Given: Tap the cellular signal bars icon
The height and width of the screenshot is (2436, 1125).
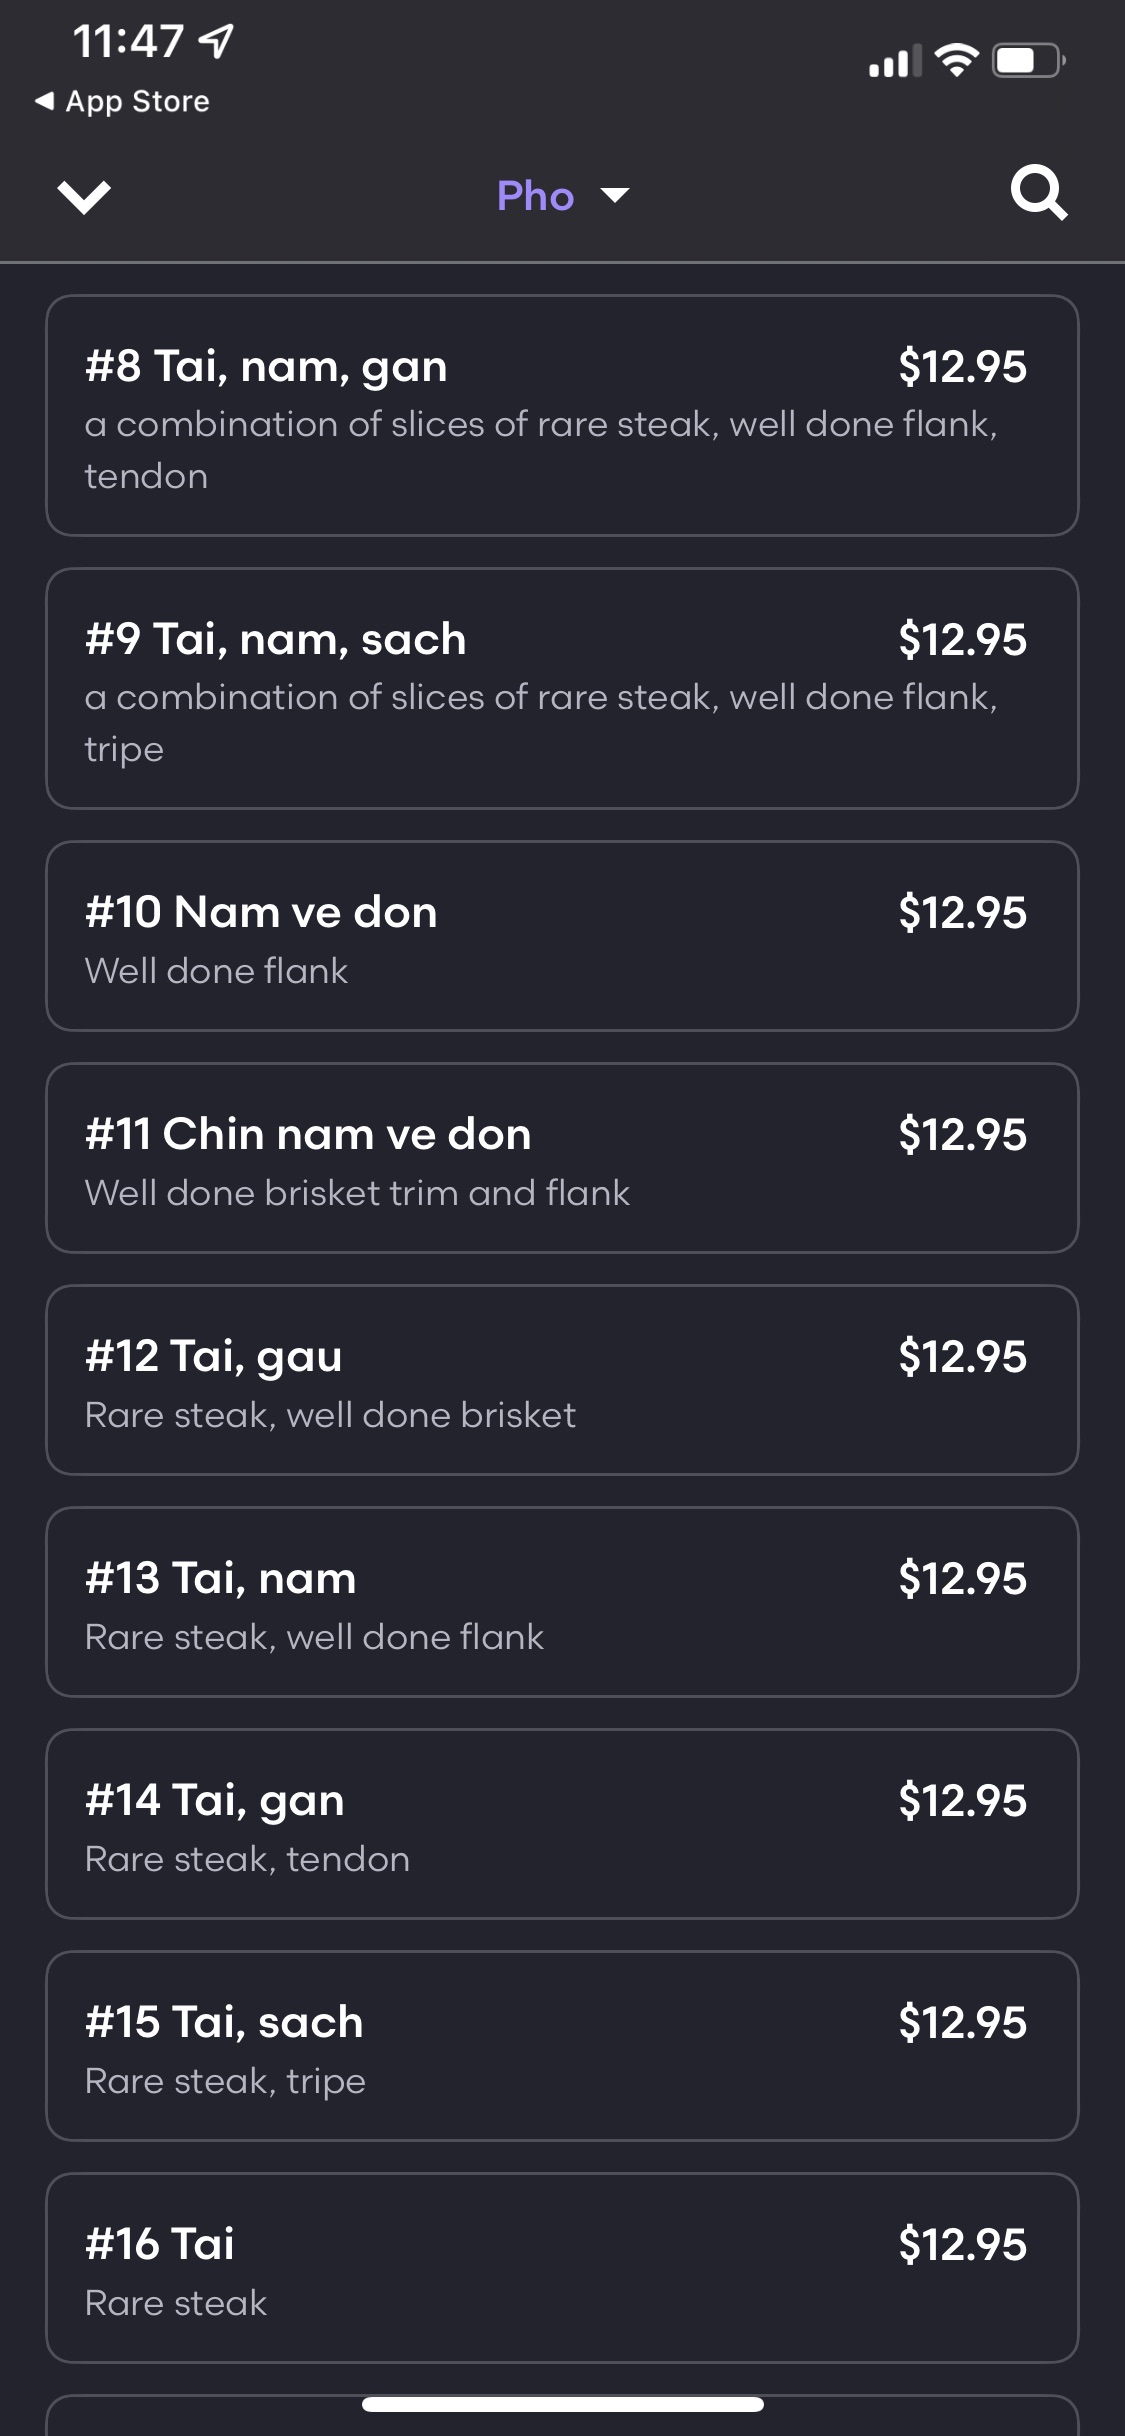Looking at the screenshot, I should (894, 63).
